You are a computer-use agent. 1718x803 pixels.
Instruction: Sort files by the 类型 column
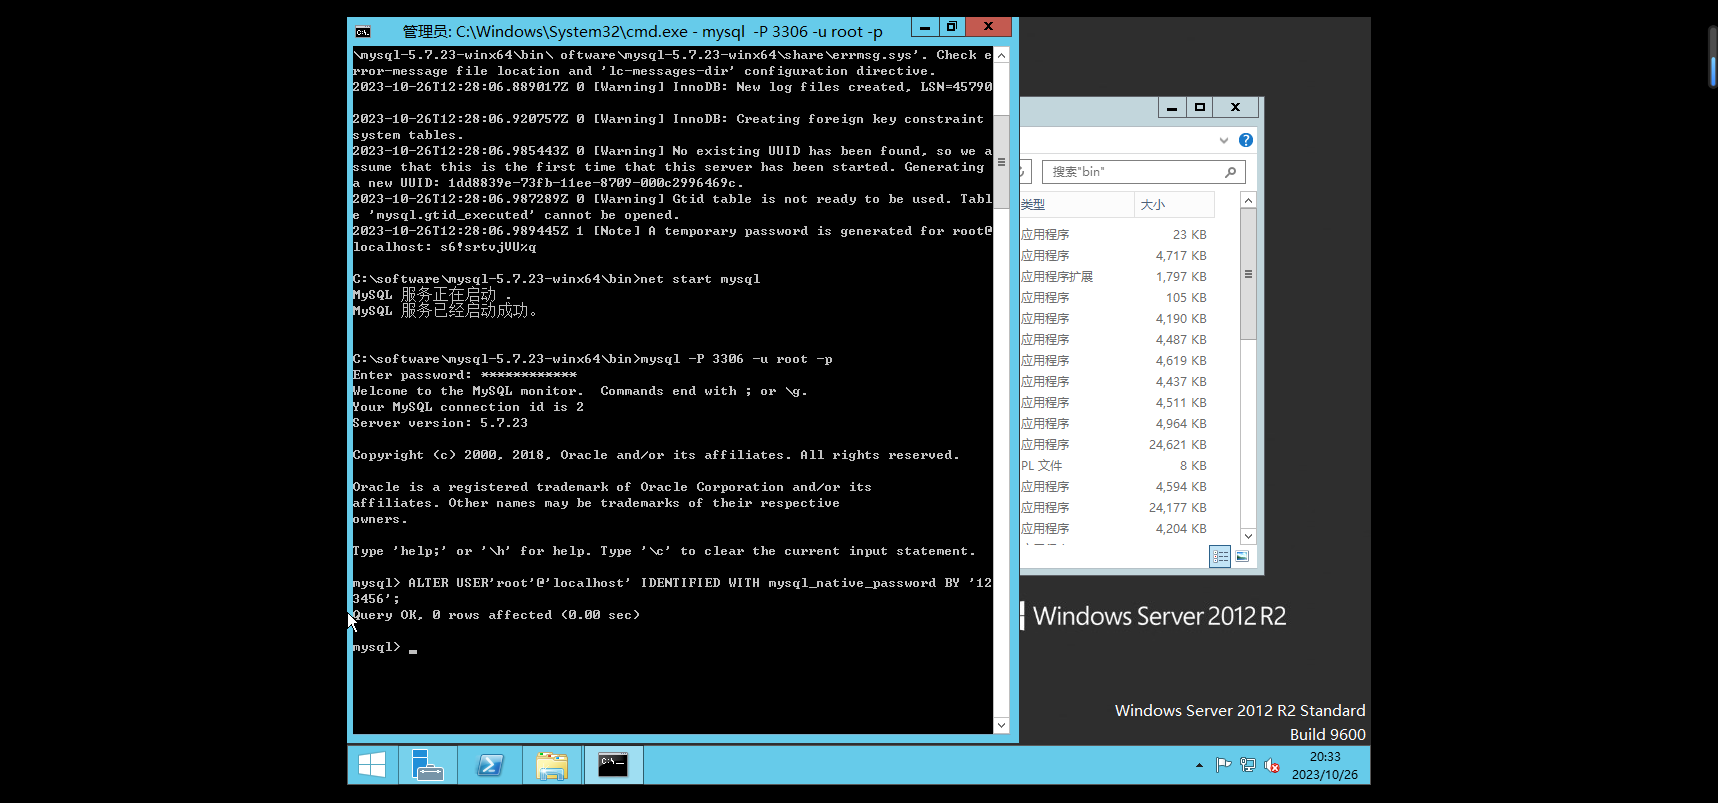(x=1075, y=205)
